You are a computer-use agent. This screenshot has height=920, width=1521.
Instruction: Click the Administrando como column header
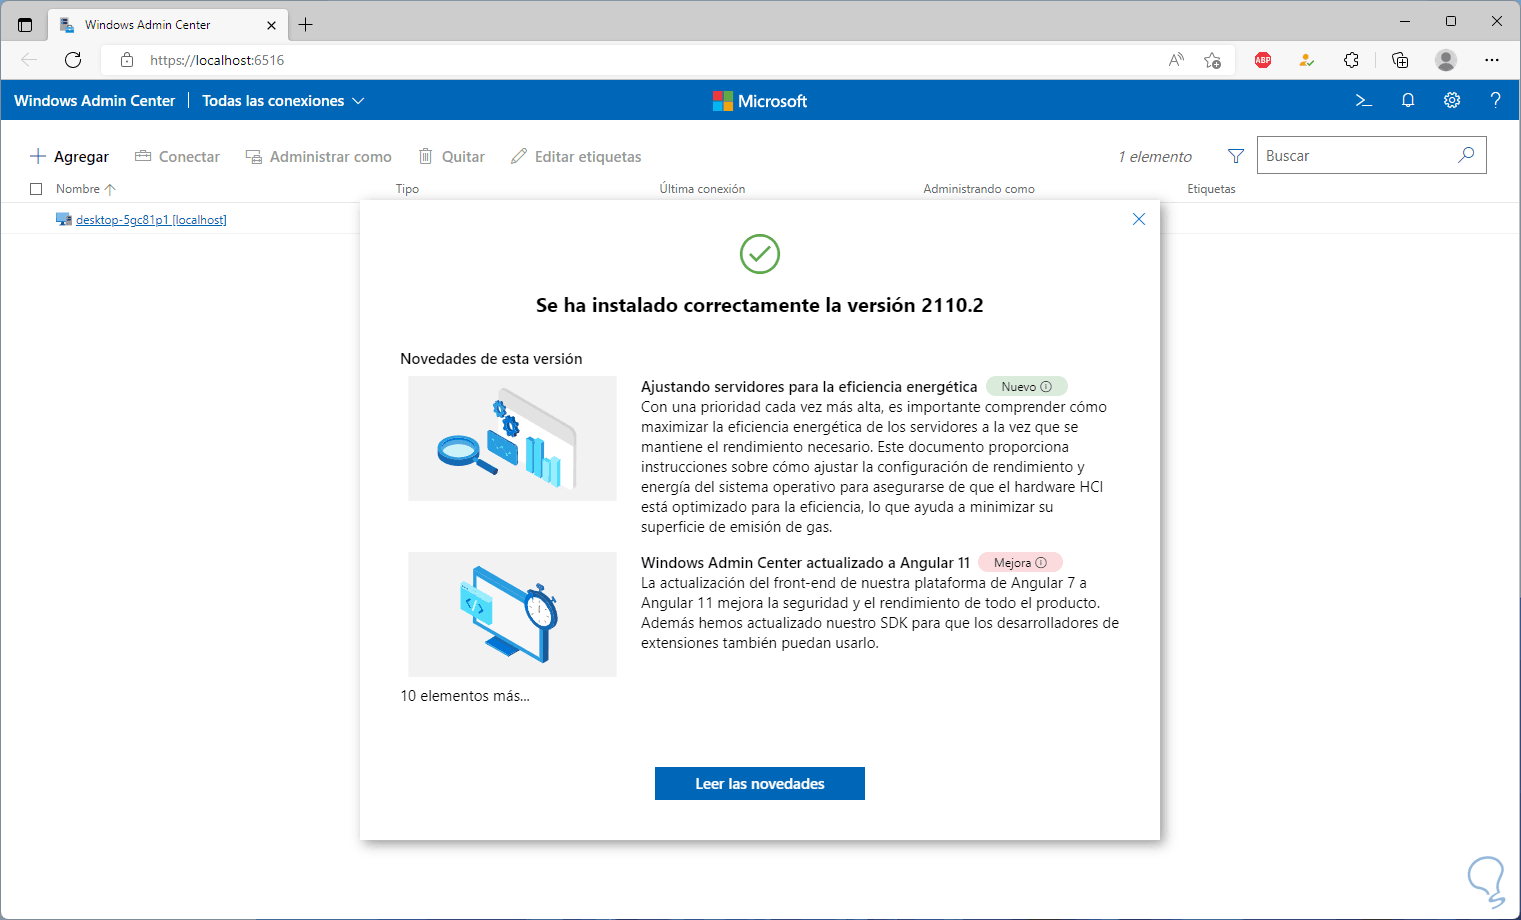tap(979, 189)
